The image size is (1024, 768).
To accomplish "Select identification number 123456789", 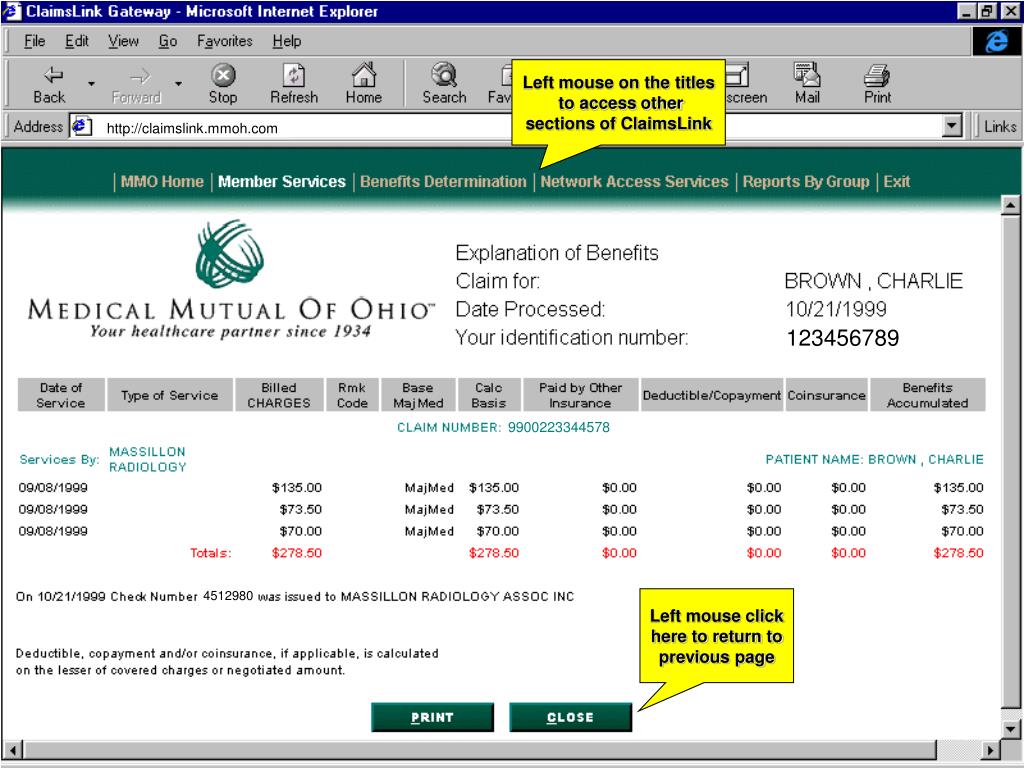I will tap(842, 338).
